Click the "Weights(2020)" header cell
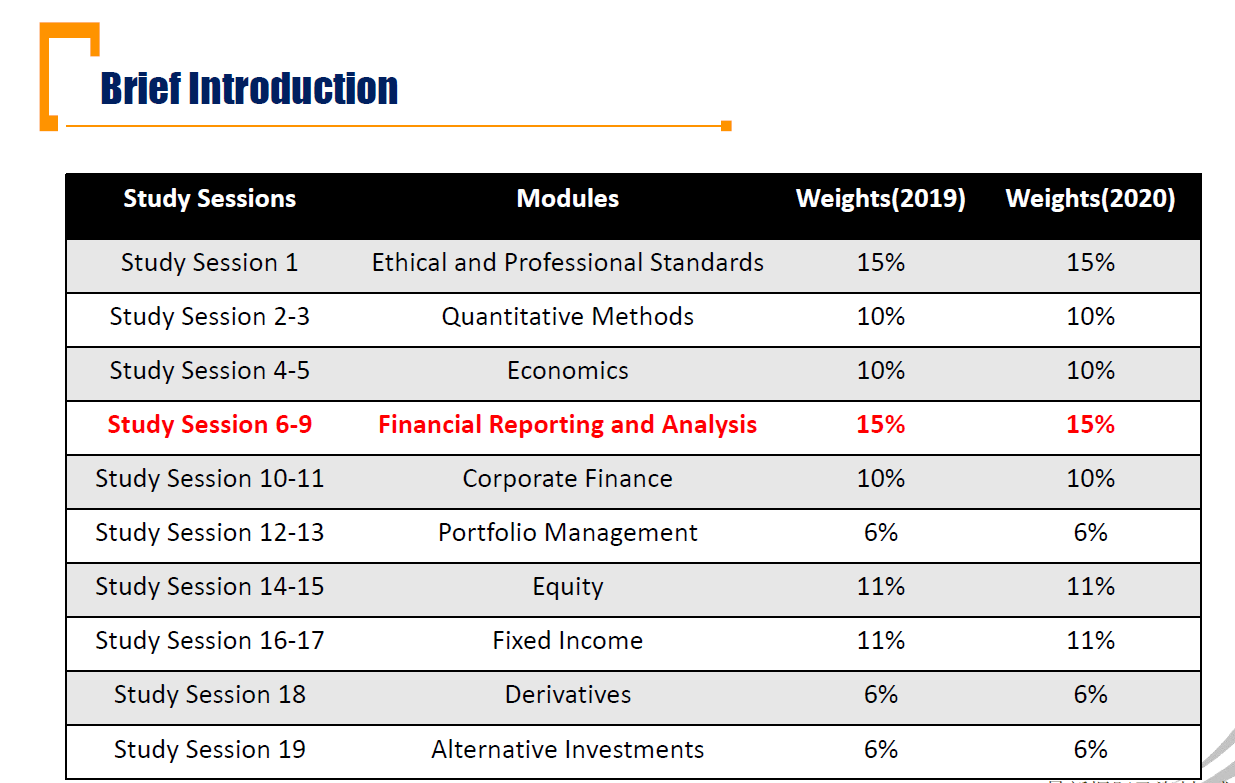 1090,199
